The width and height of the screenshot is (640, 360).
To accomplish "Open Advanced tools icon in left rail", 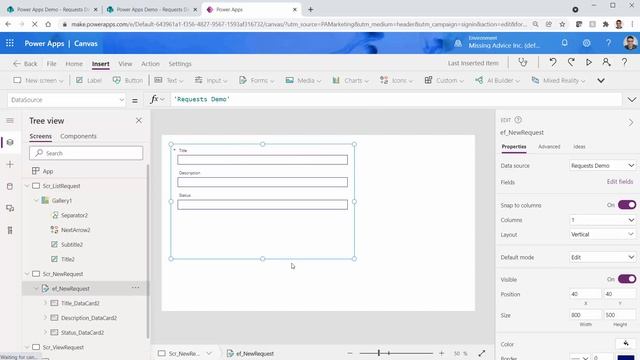I will tap(10, 231).
